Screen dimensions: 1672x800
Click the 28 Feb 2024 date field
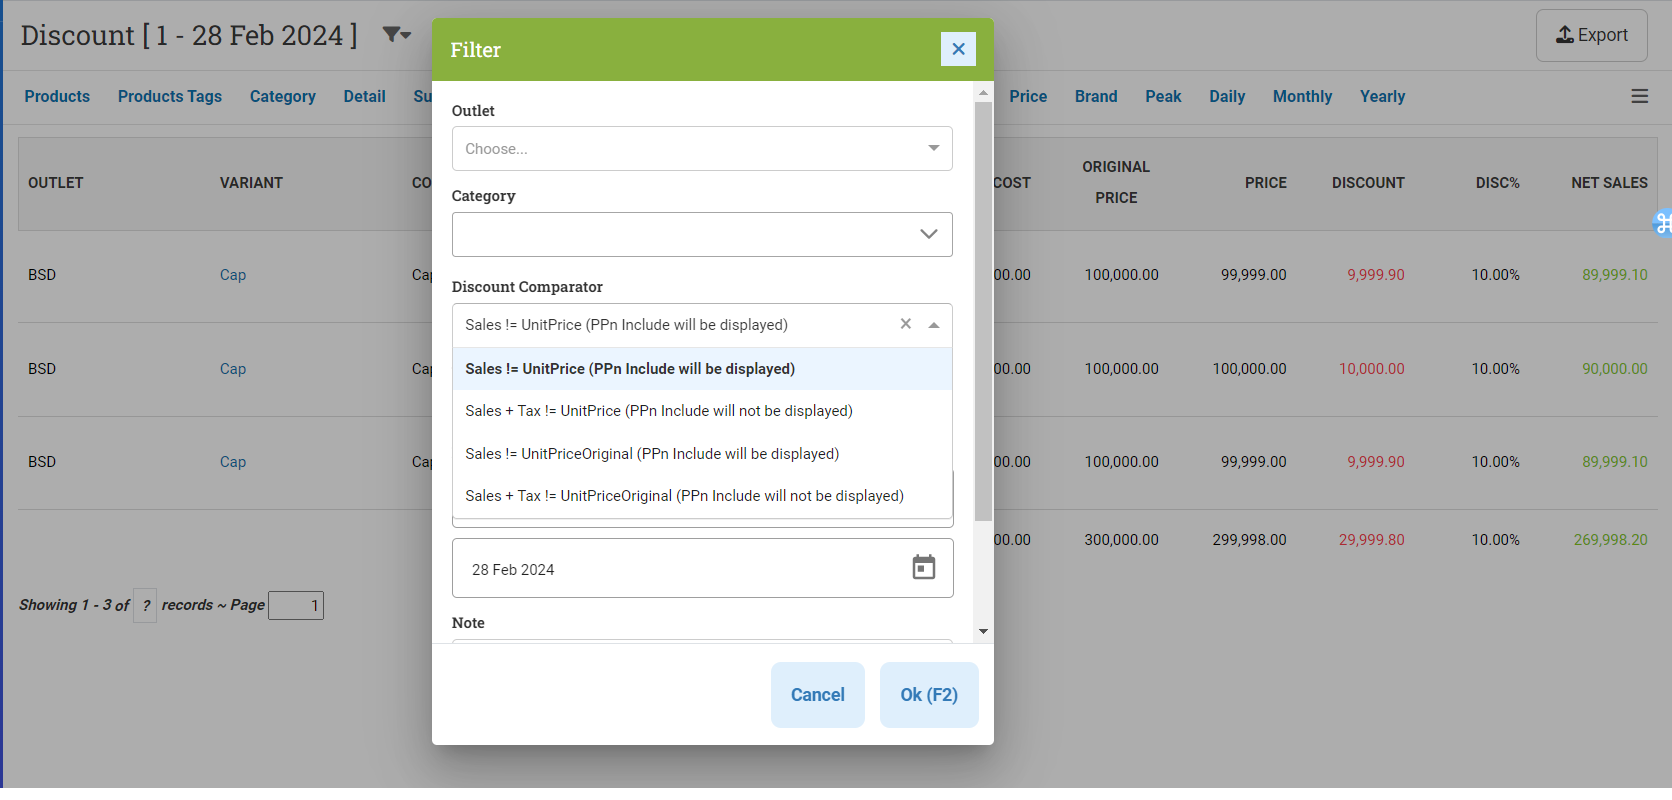(x=702, y=568)
